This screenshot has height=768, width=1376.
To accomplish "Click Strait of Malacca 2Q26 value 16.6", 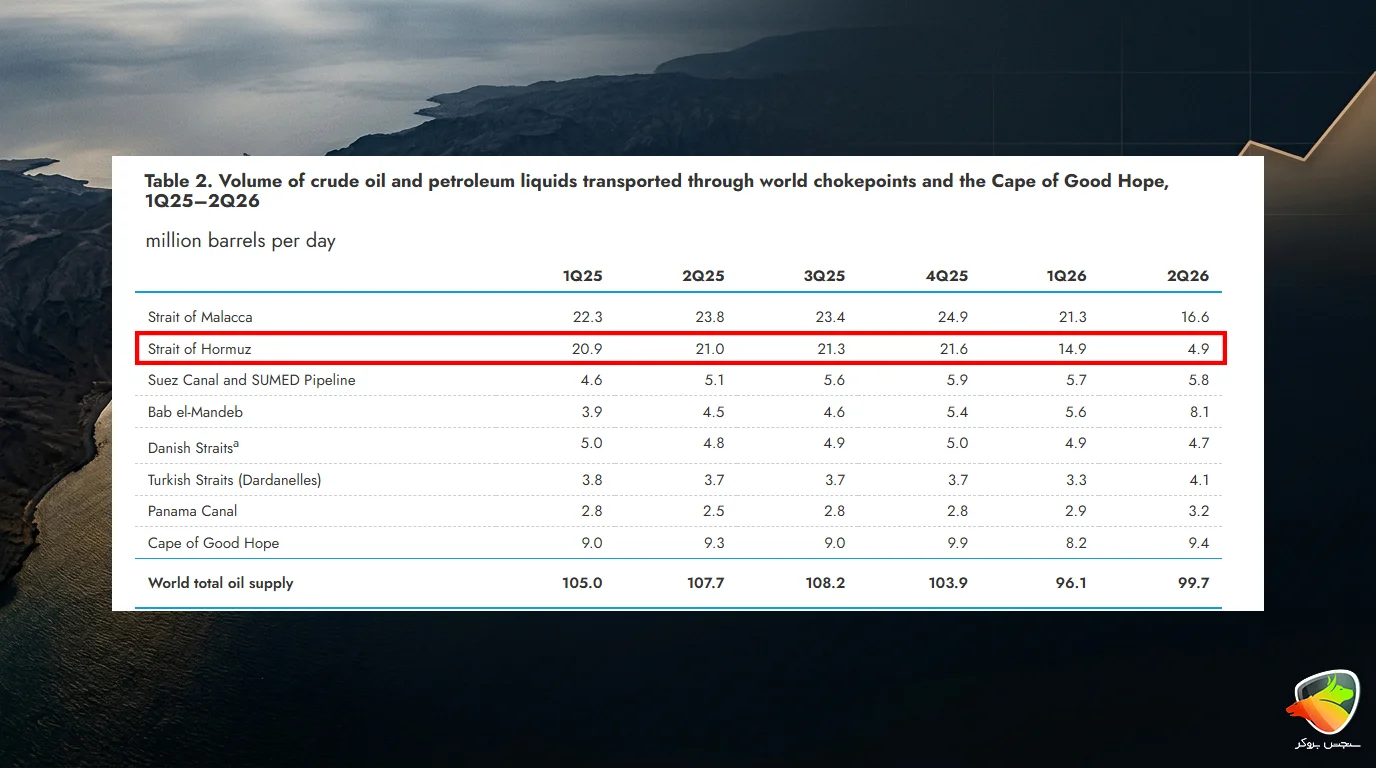I will coord(1195,317).
